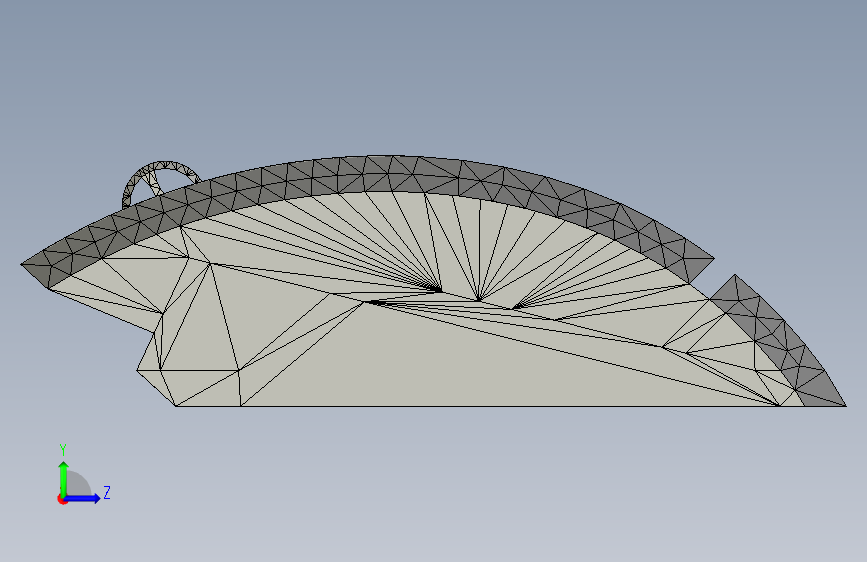Image resolution: width=867 pixels, height=562 pixels.
Task: Click the green Y axis arrow on triad
Action: click(64, 478)
